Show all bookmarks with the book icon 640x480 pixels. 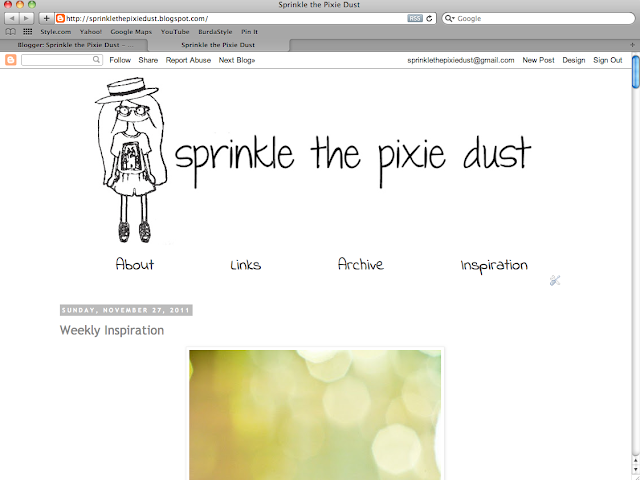(11, 31)
